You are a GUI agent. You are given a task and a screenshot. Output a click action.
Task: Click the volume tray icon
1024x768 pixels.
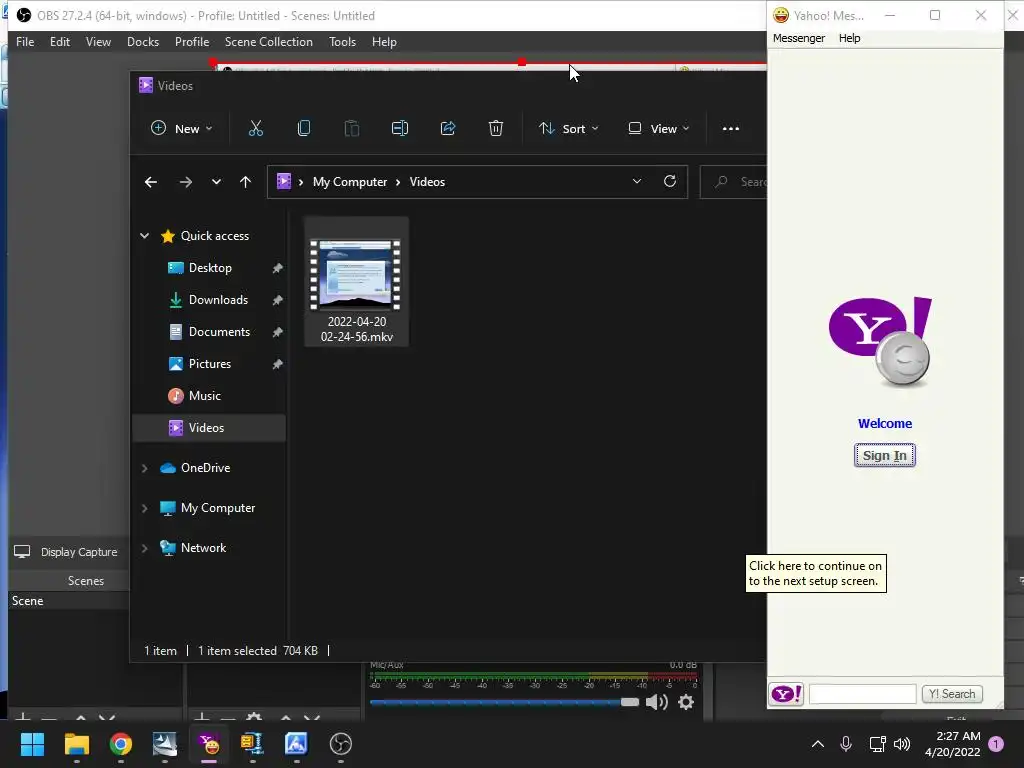pyautogui.click(x=902, y=744)
